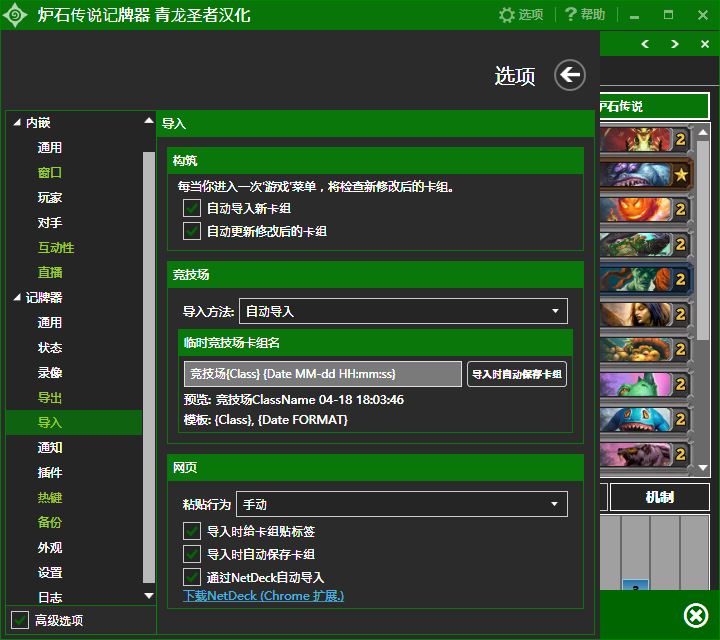Open 设置 settings page

pos(50,573)
